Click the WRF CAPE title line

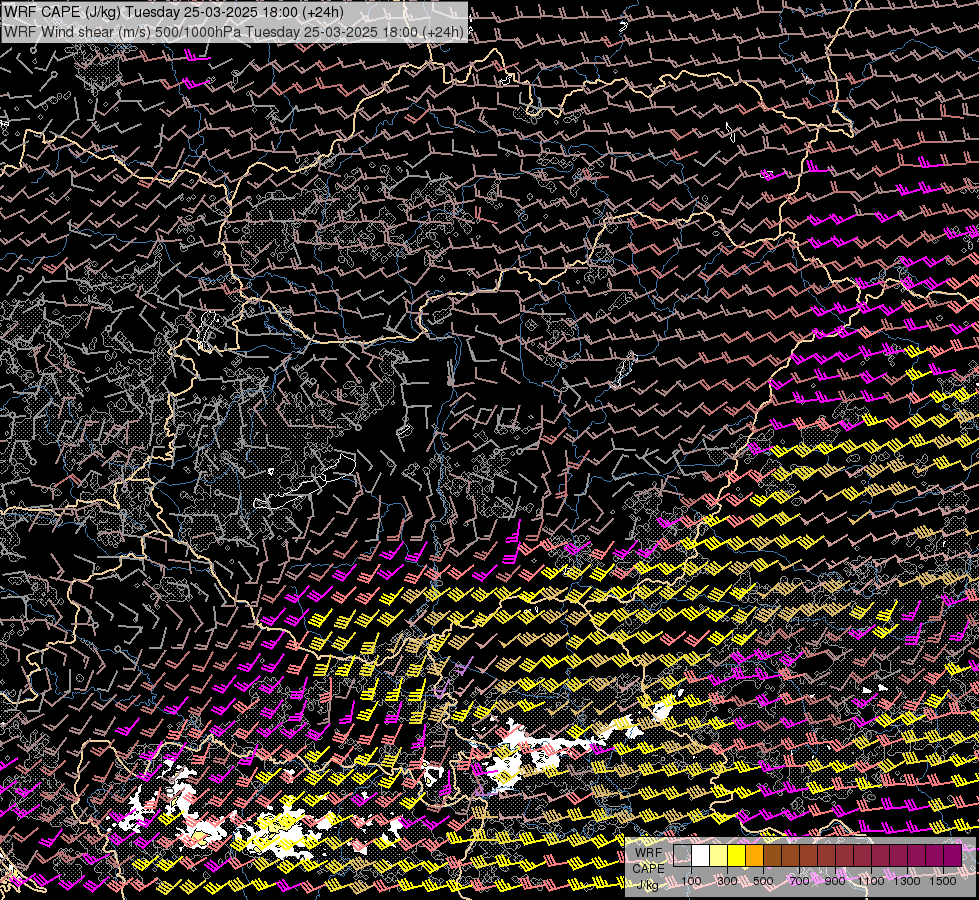[x=173, y=11]
